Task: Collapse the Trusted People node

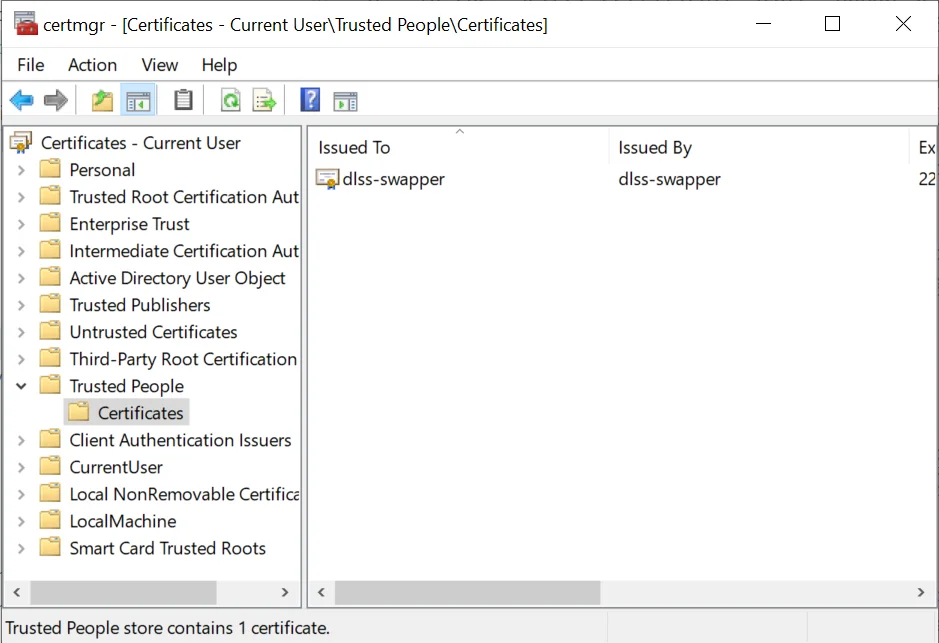Action: pyautogui.click(x=22, y=386)
